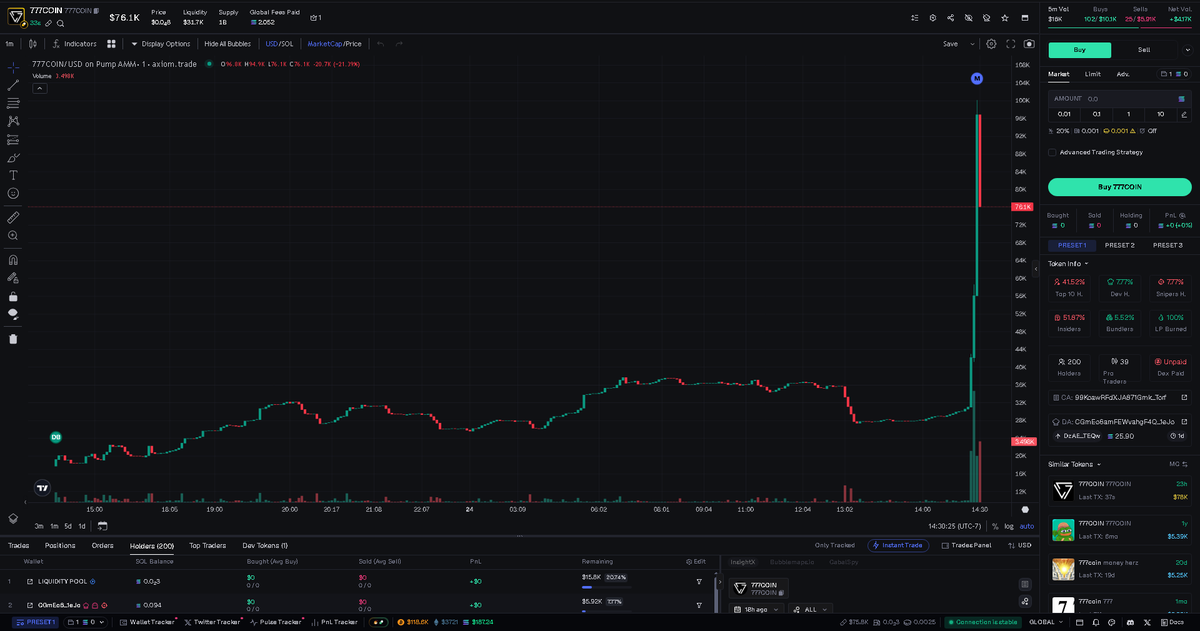Toggle percent scale on chart

(x=995, y=526)
